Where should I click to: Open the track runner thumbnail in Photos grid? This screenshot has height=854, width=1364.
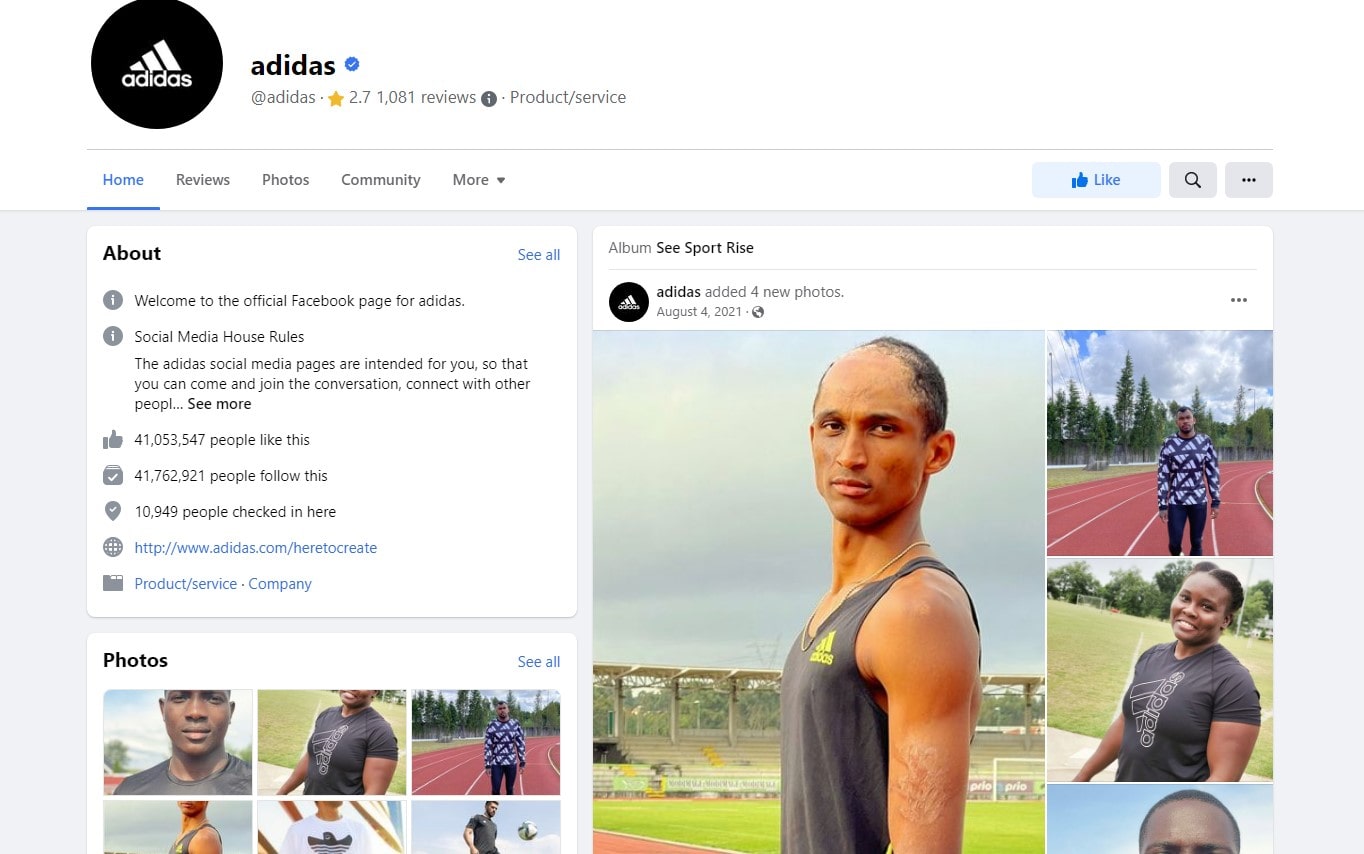(x=486, y=742)
